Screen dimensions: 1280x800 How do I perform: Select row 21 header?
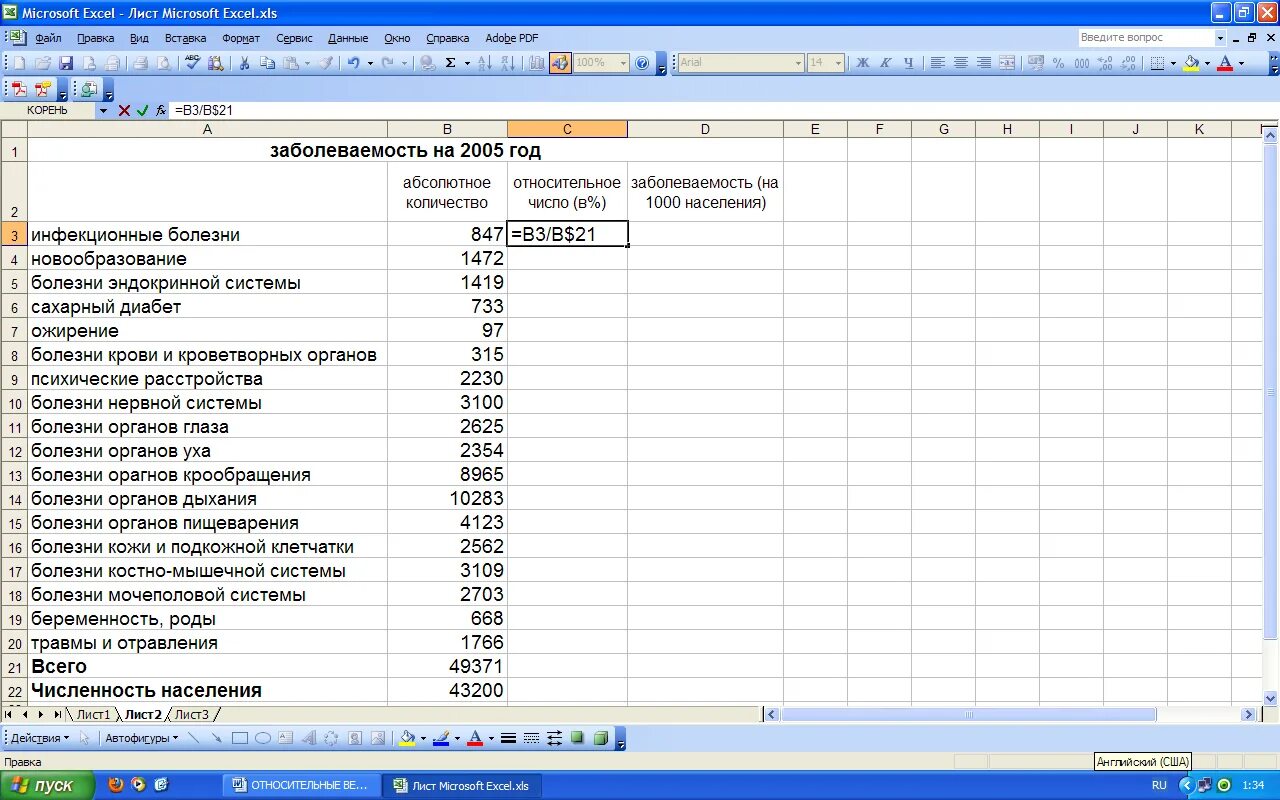pyautogui.click(x=14, y=667)
